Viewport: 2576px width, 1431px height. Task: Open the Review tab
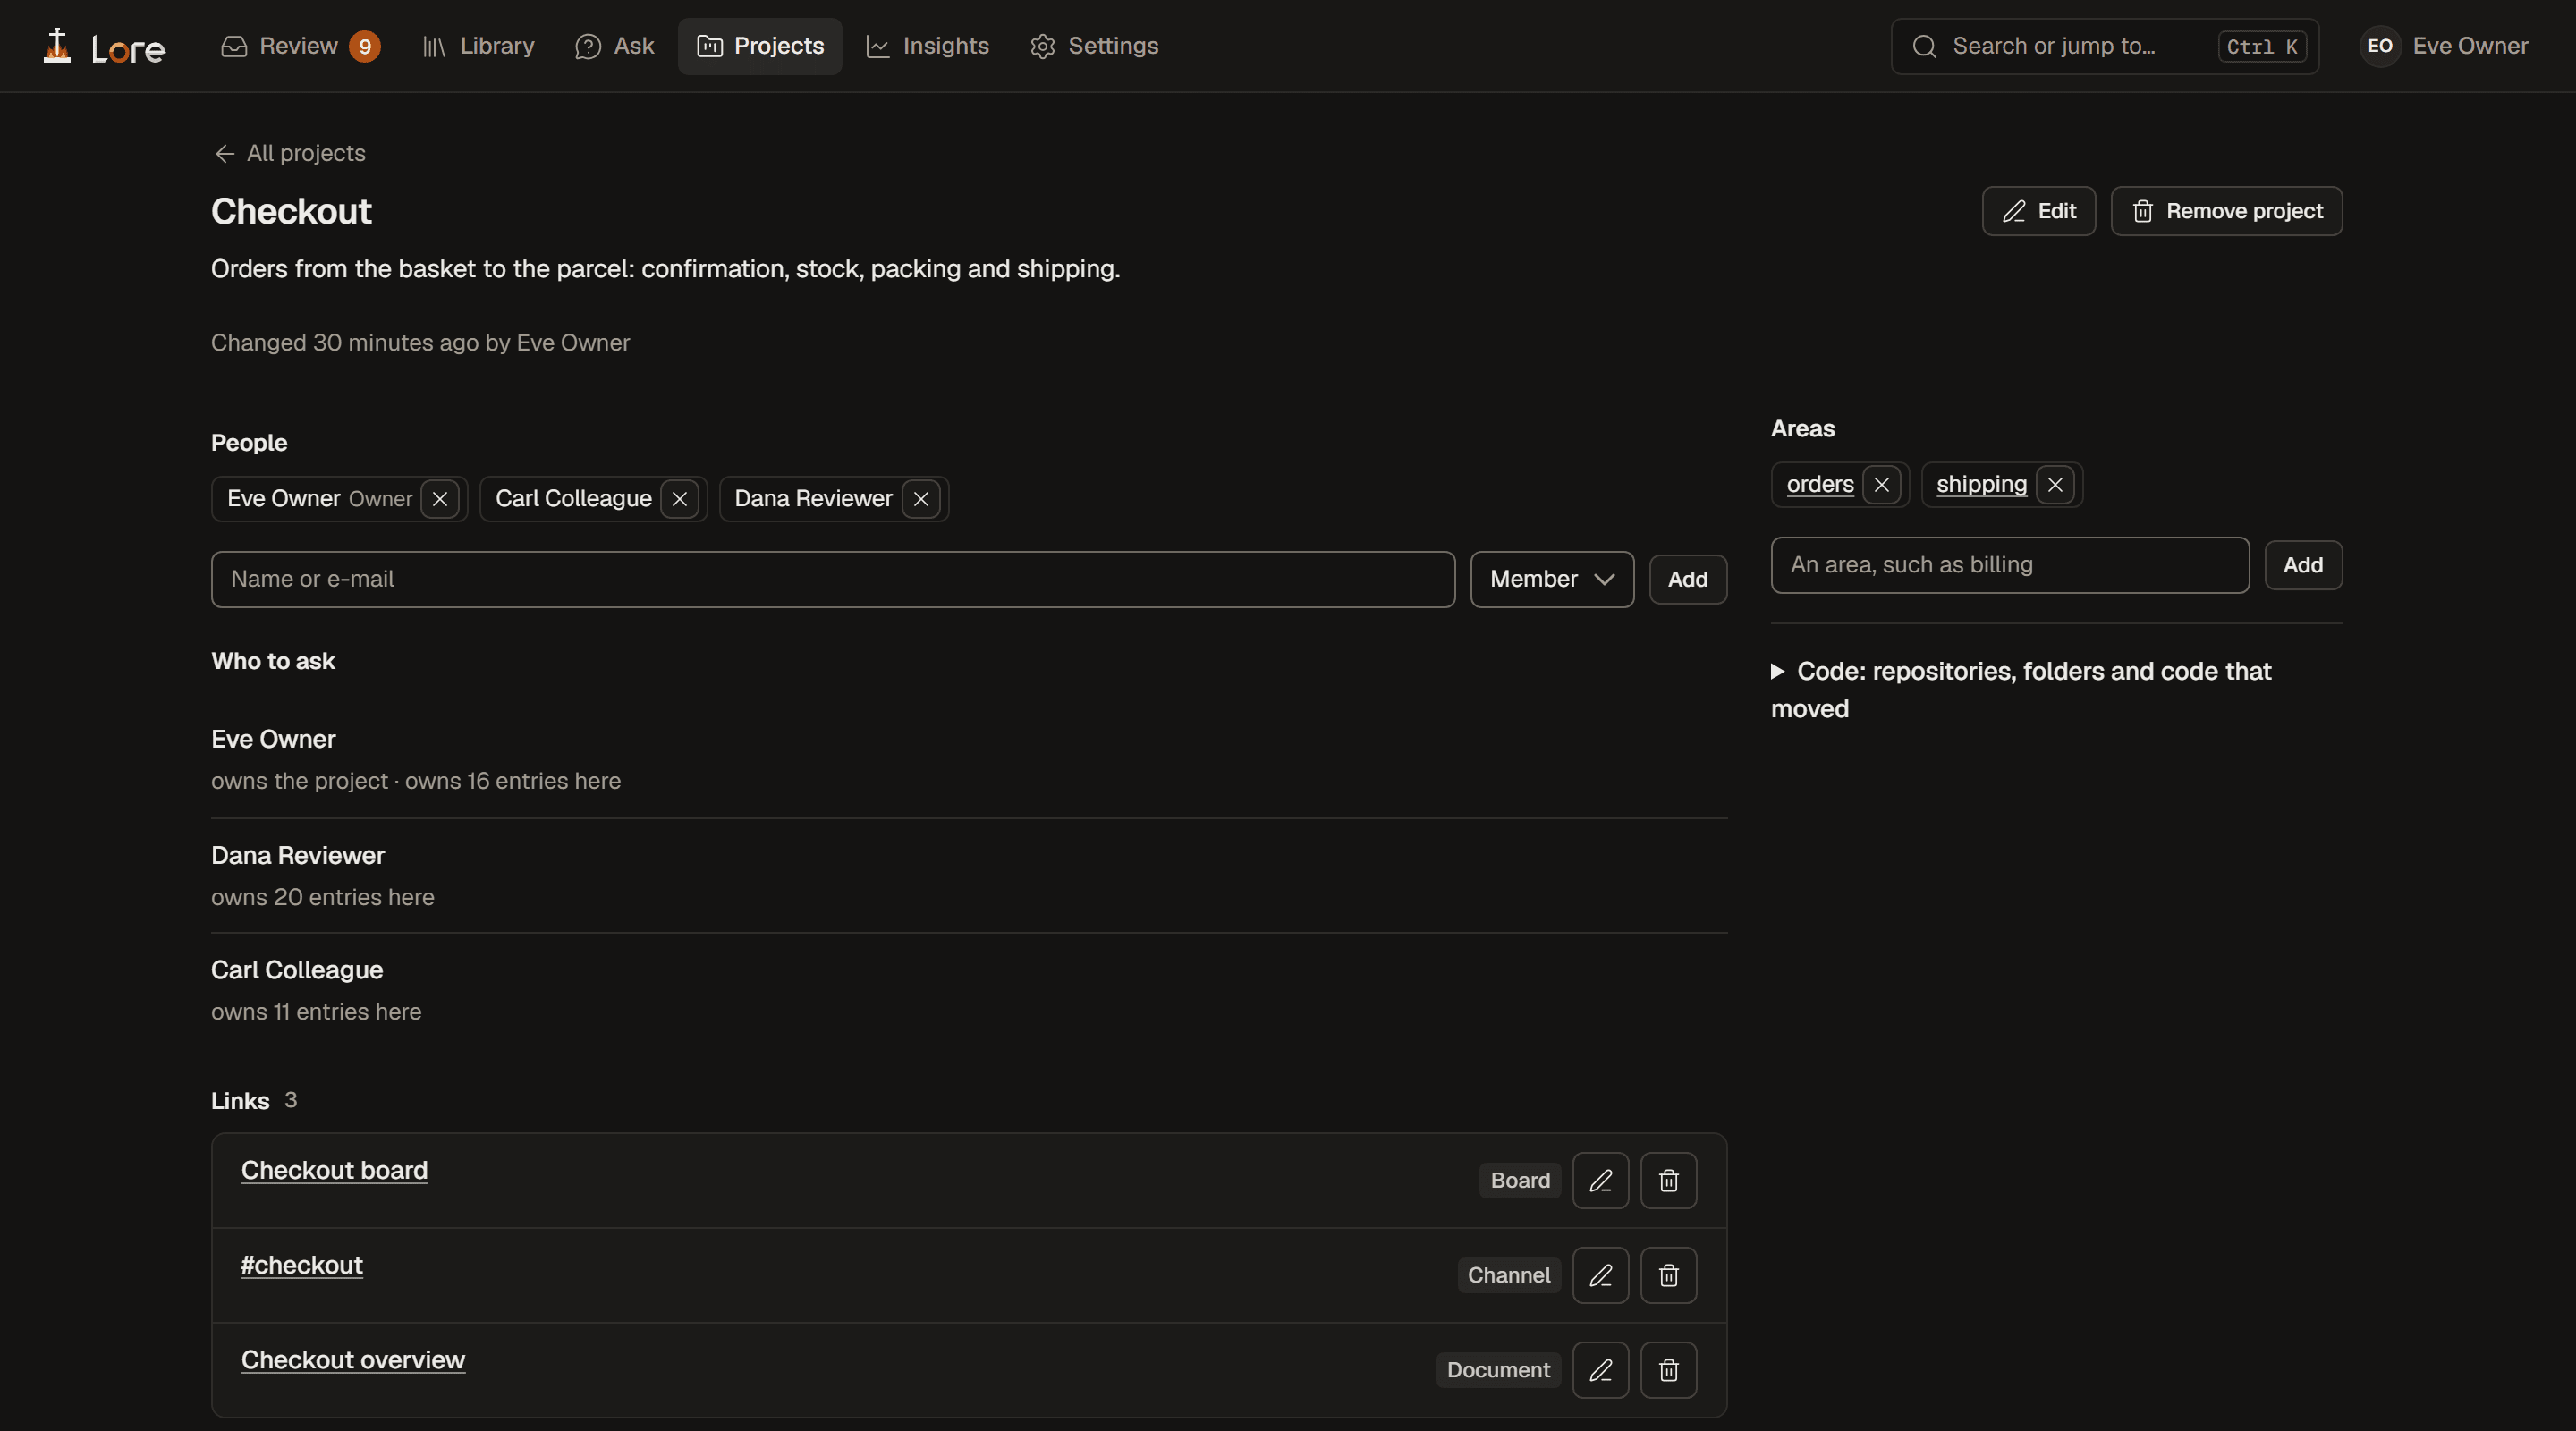tap(300, 46)
